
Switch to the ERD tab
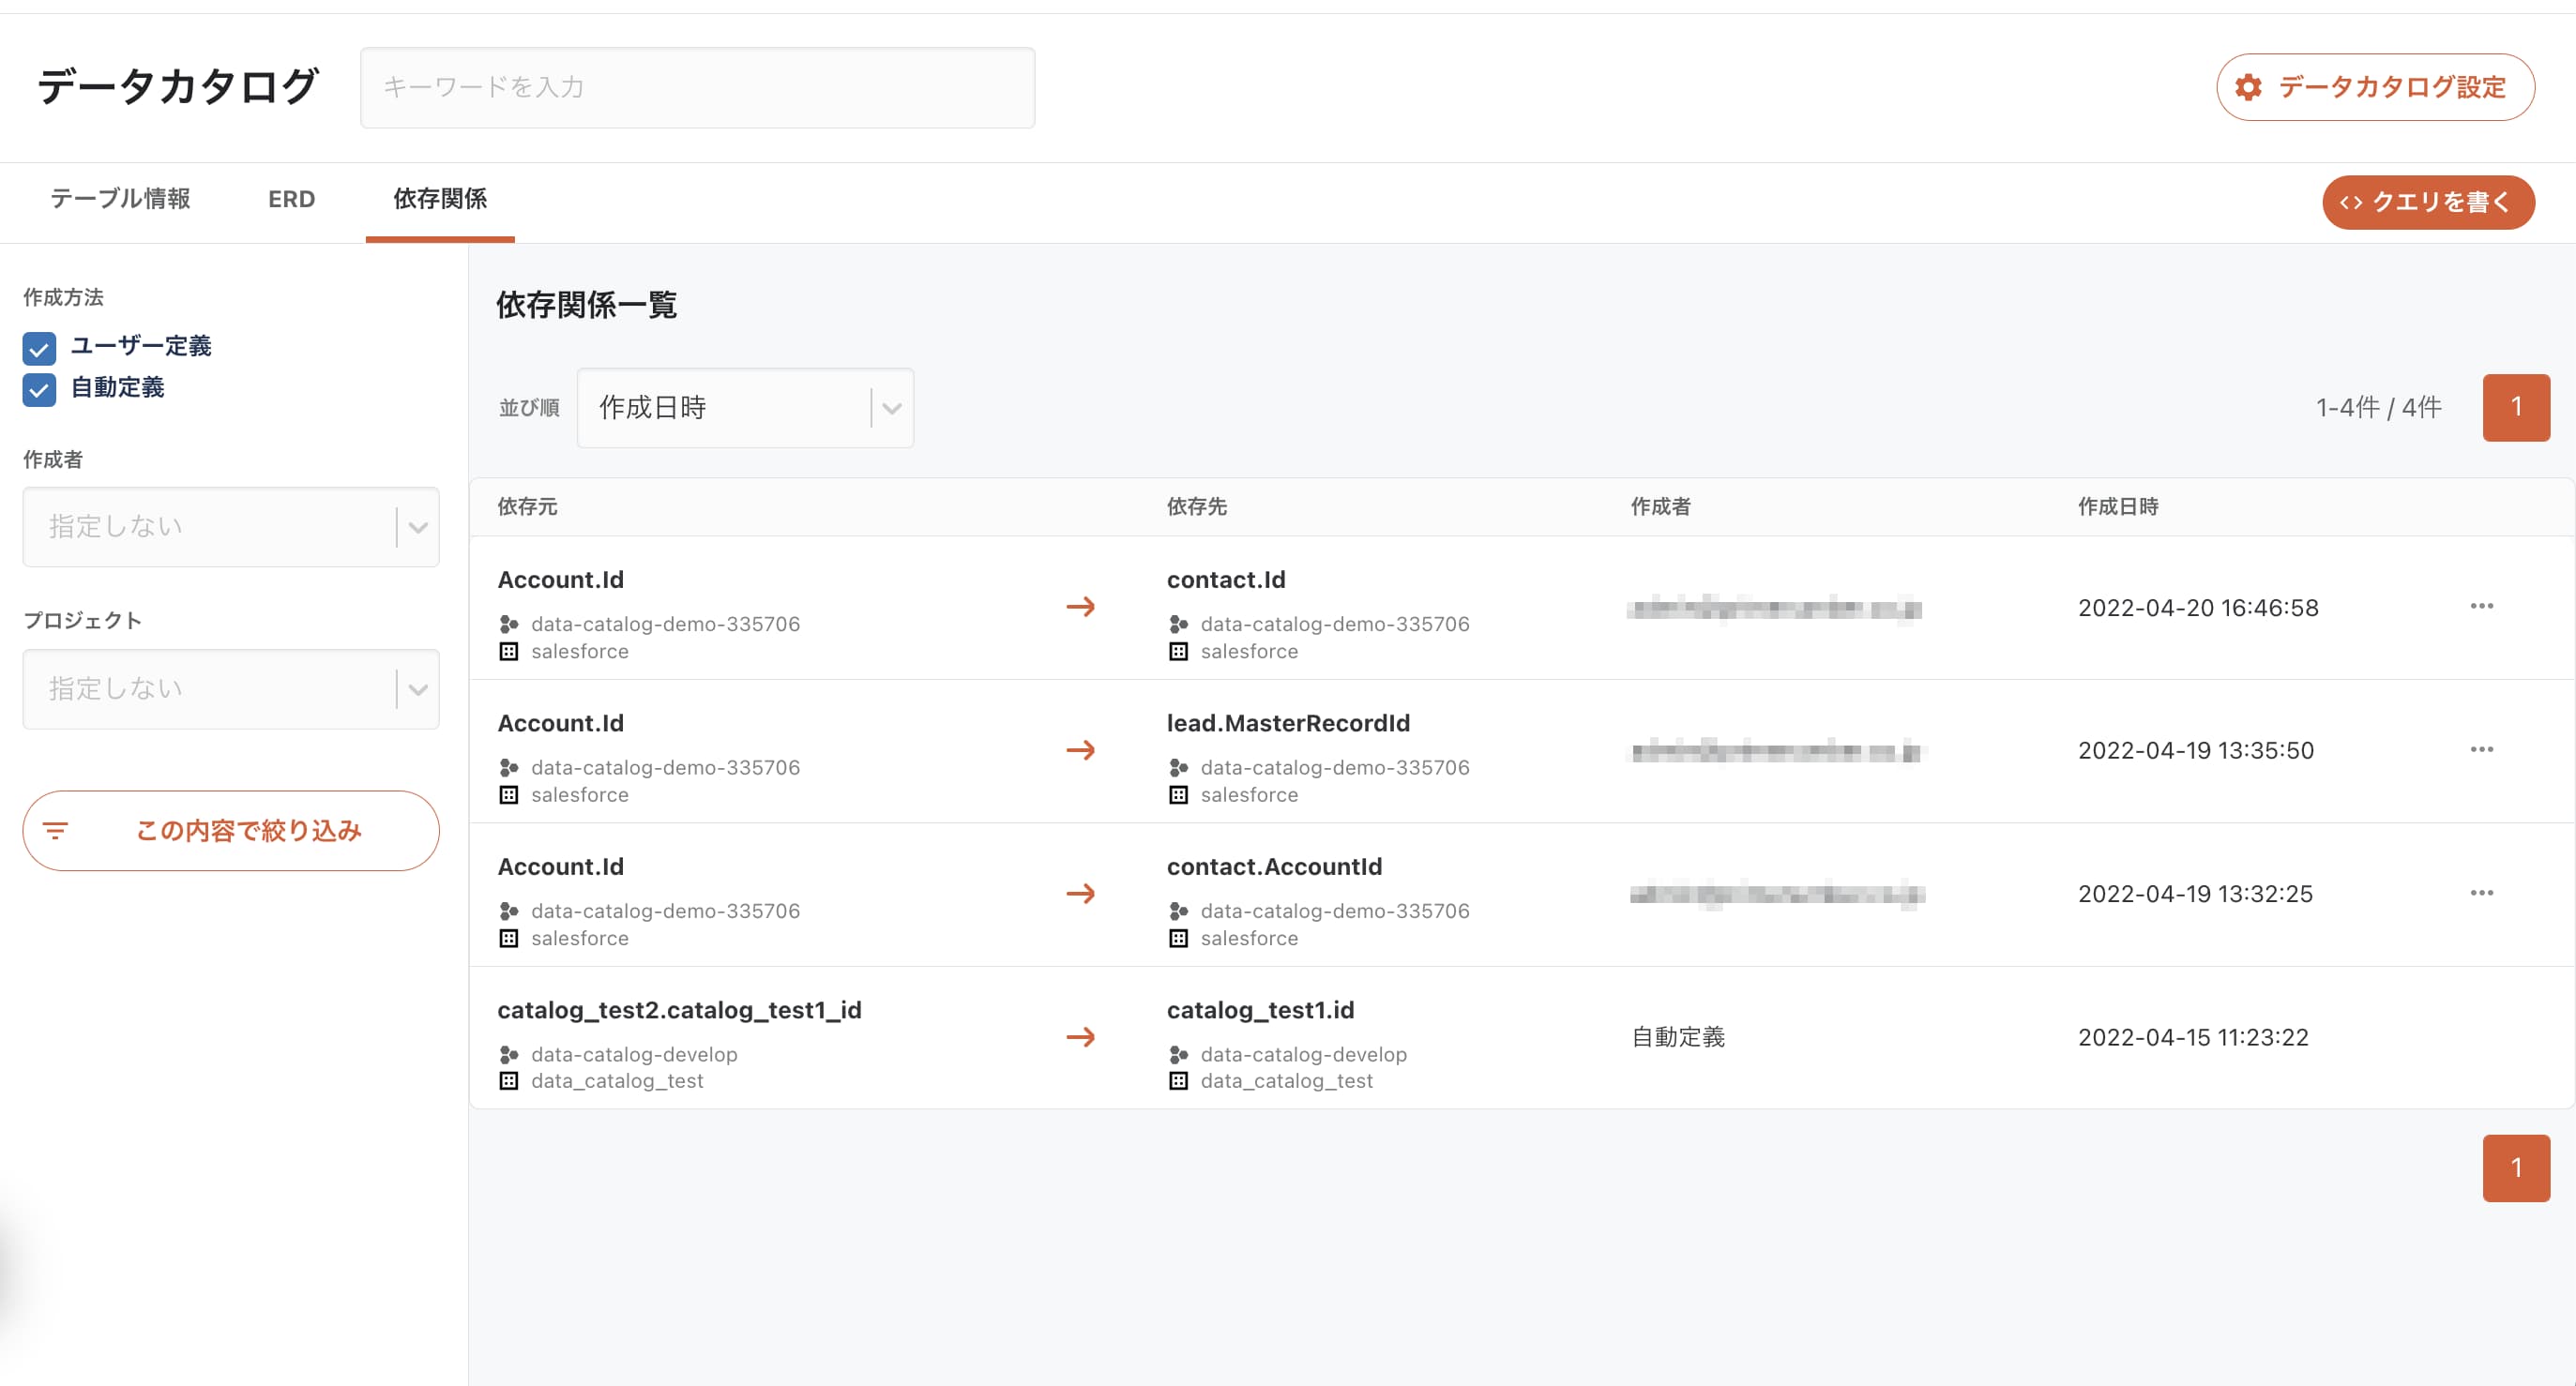(291, 199)
